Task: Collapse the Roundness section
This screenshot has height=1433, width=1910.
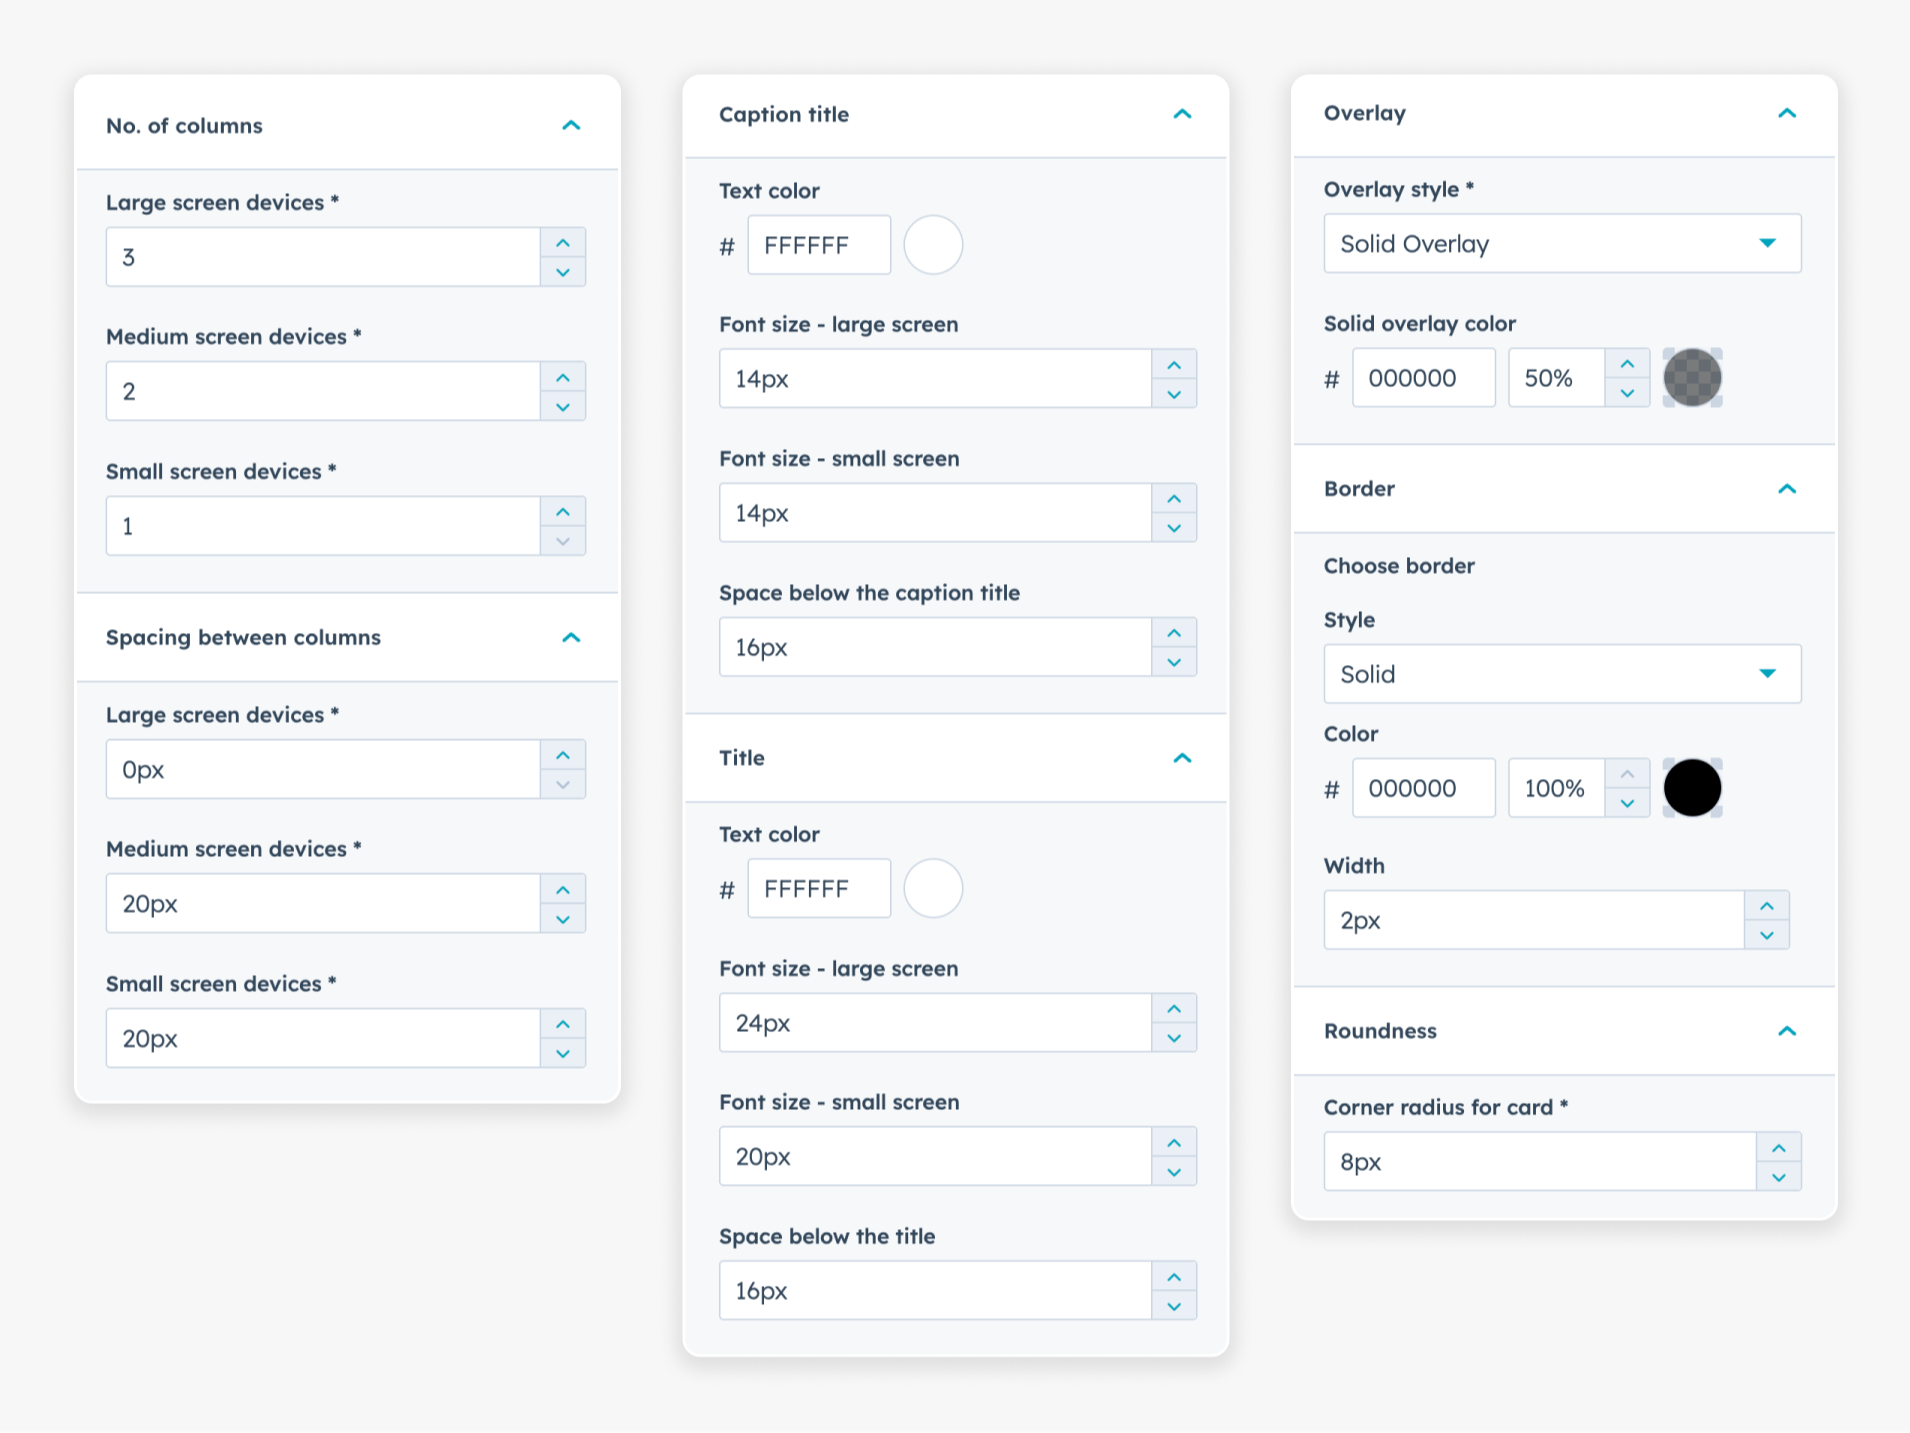Action: pyautogui.click(x=1788, y=1030)
